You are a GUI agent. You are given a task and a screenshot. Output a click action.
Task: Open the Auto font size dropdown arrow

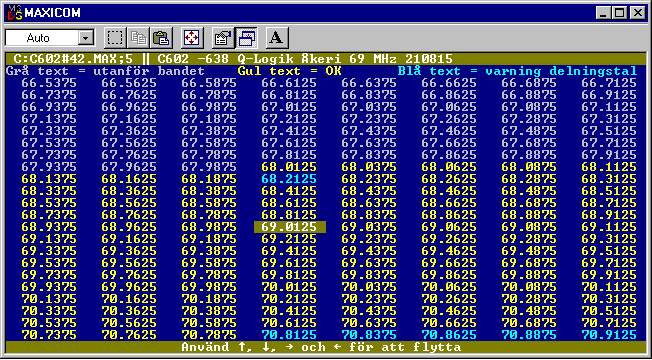pos(86,38)
